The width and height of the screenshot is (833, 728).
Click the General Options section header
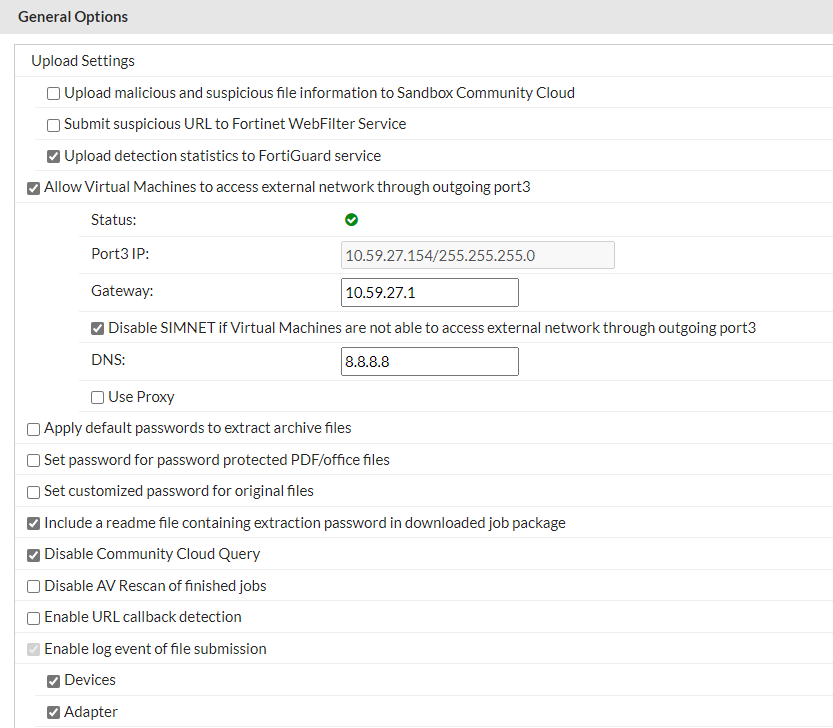tap(73, 17)
